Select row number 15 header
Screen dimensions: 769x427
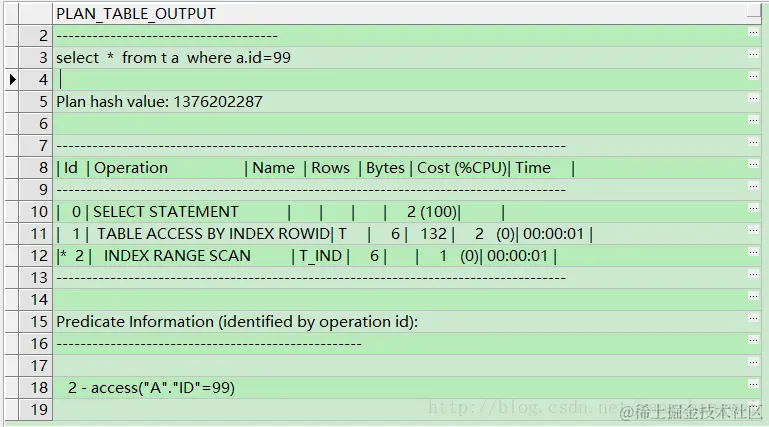tap(35, 322)
